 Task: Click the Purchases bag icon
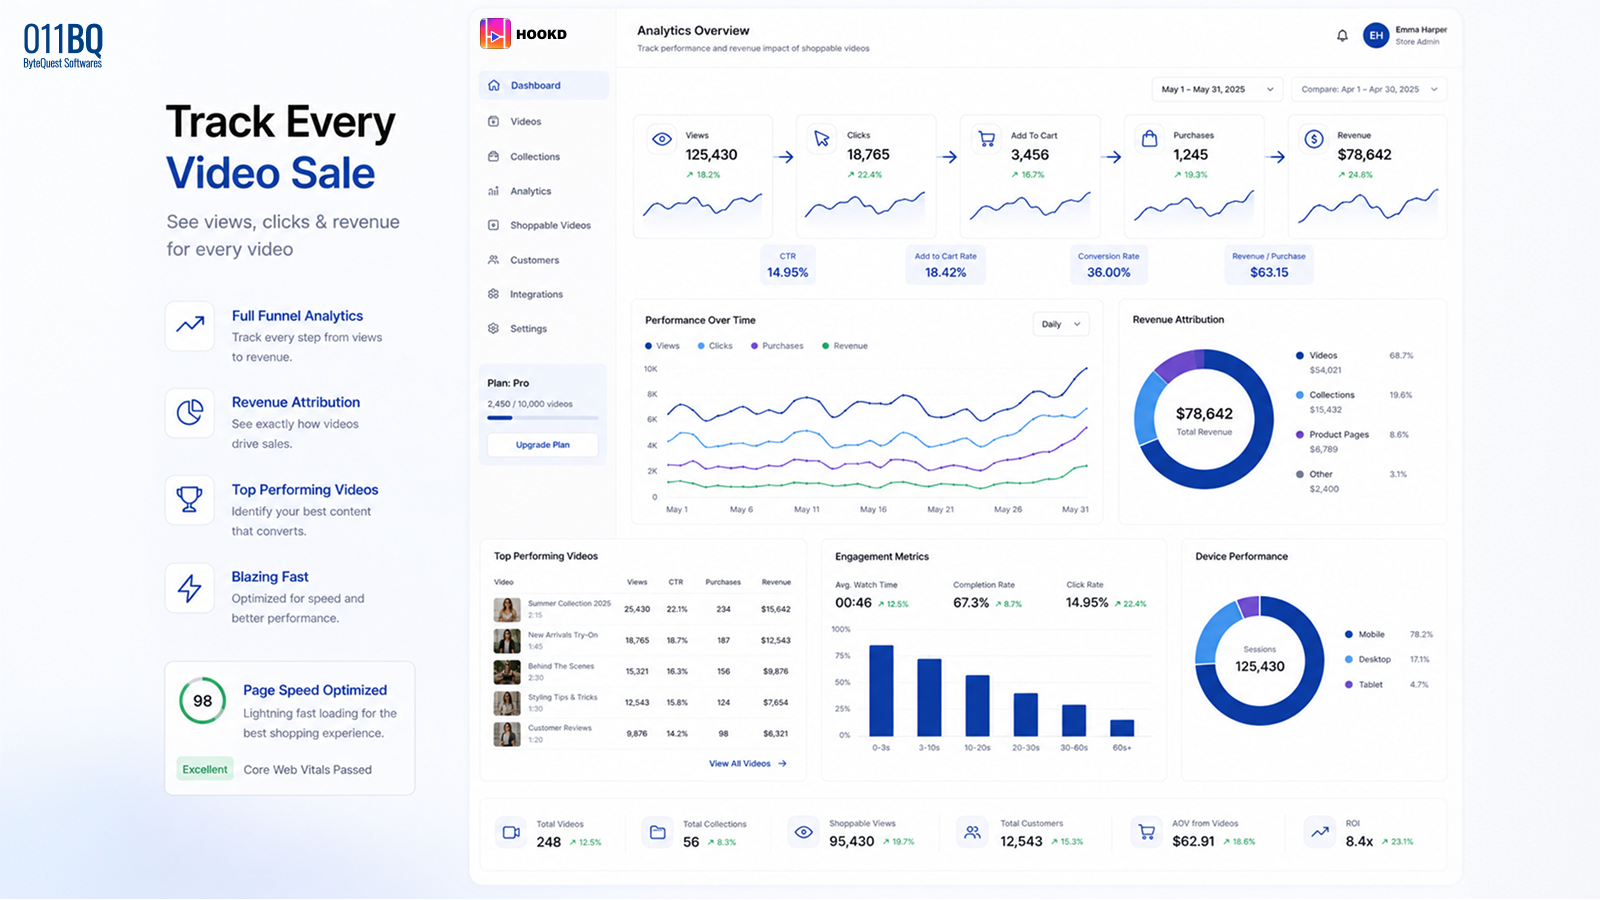click(1150, 139)
